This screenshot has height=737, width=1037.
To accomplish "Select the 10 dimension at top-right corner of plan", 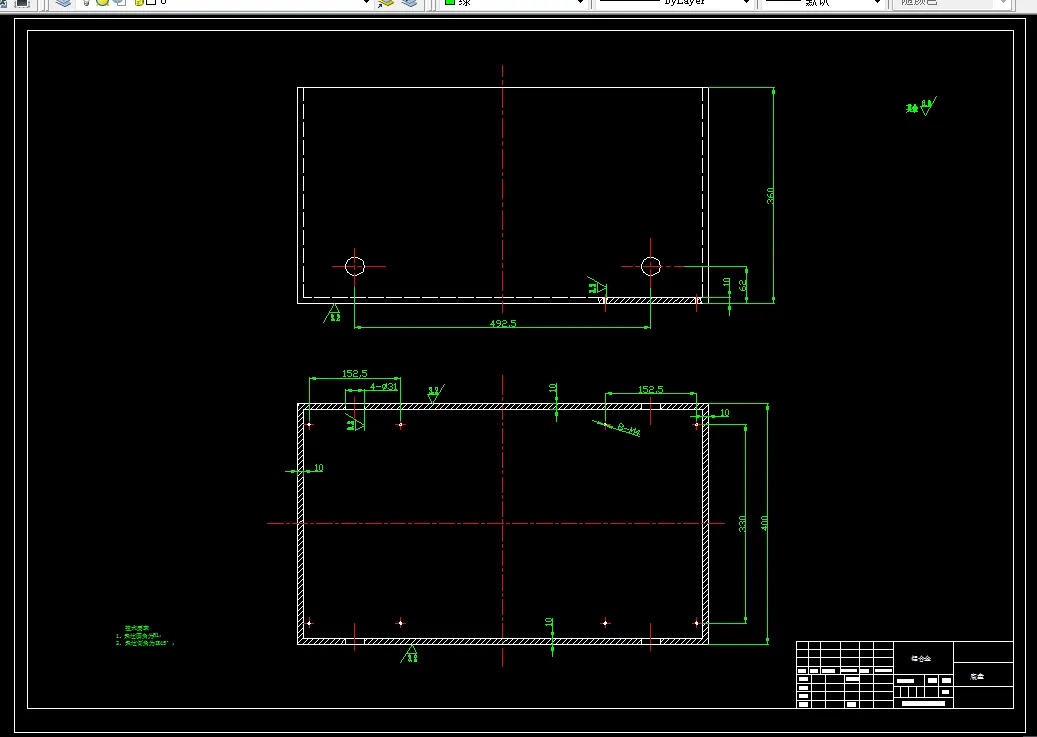I will (x=724, y=413).
